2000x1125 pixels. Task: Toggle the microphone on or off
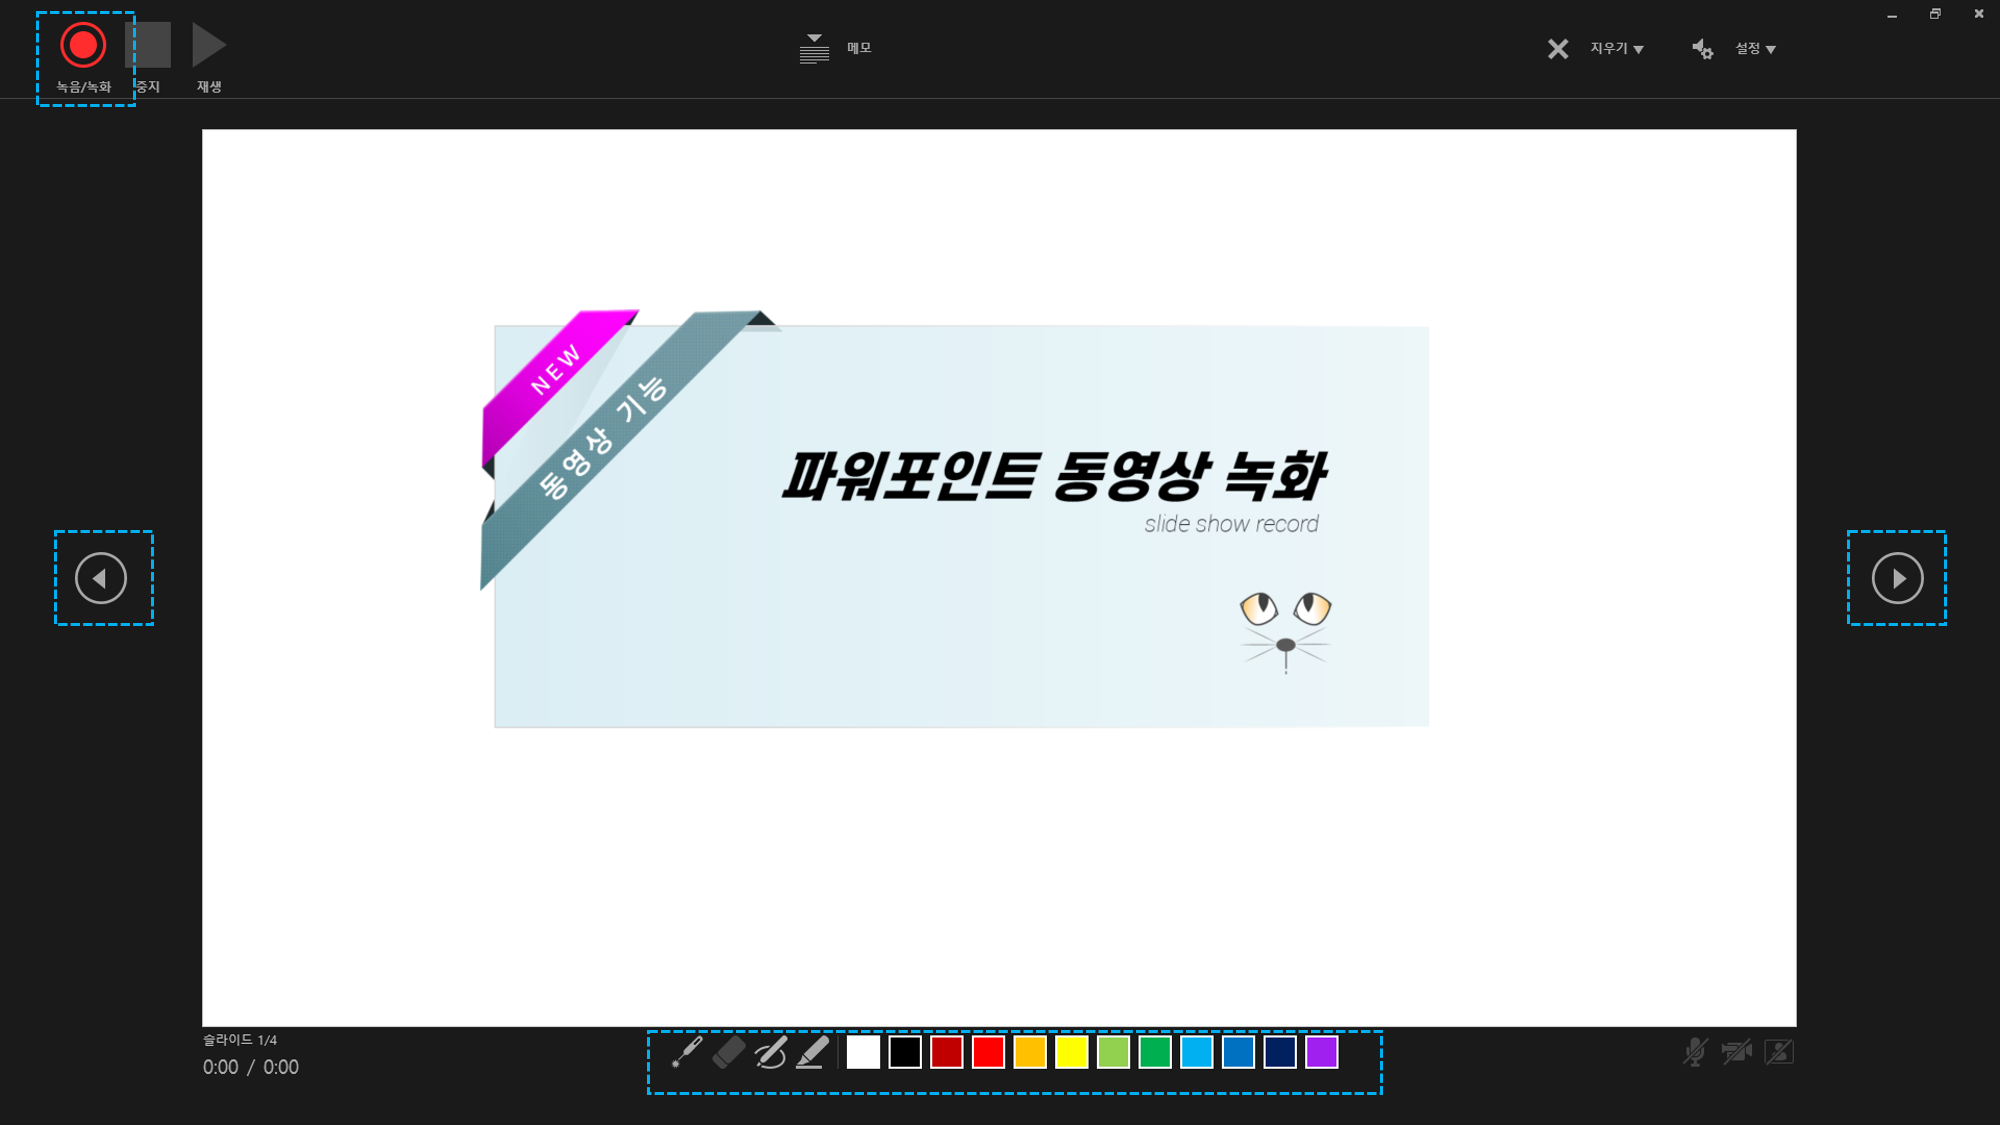point(1694,1052)
